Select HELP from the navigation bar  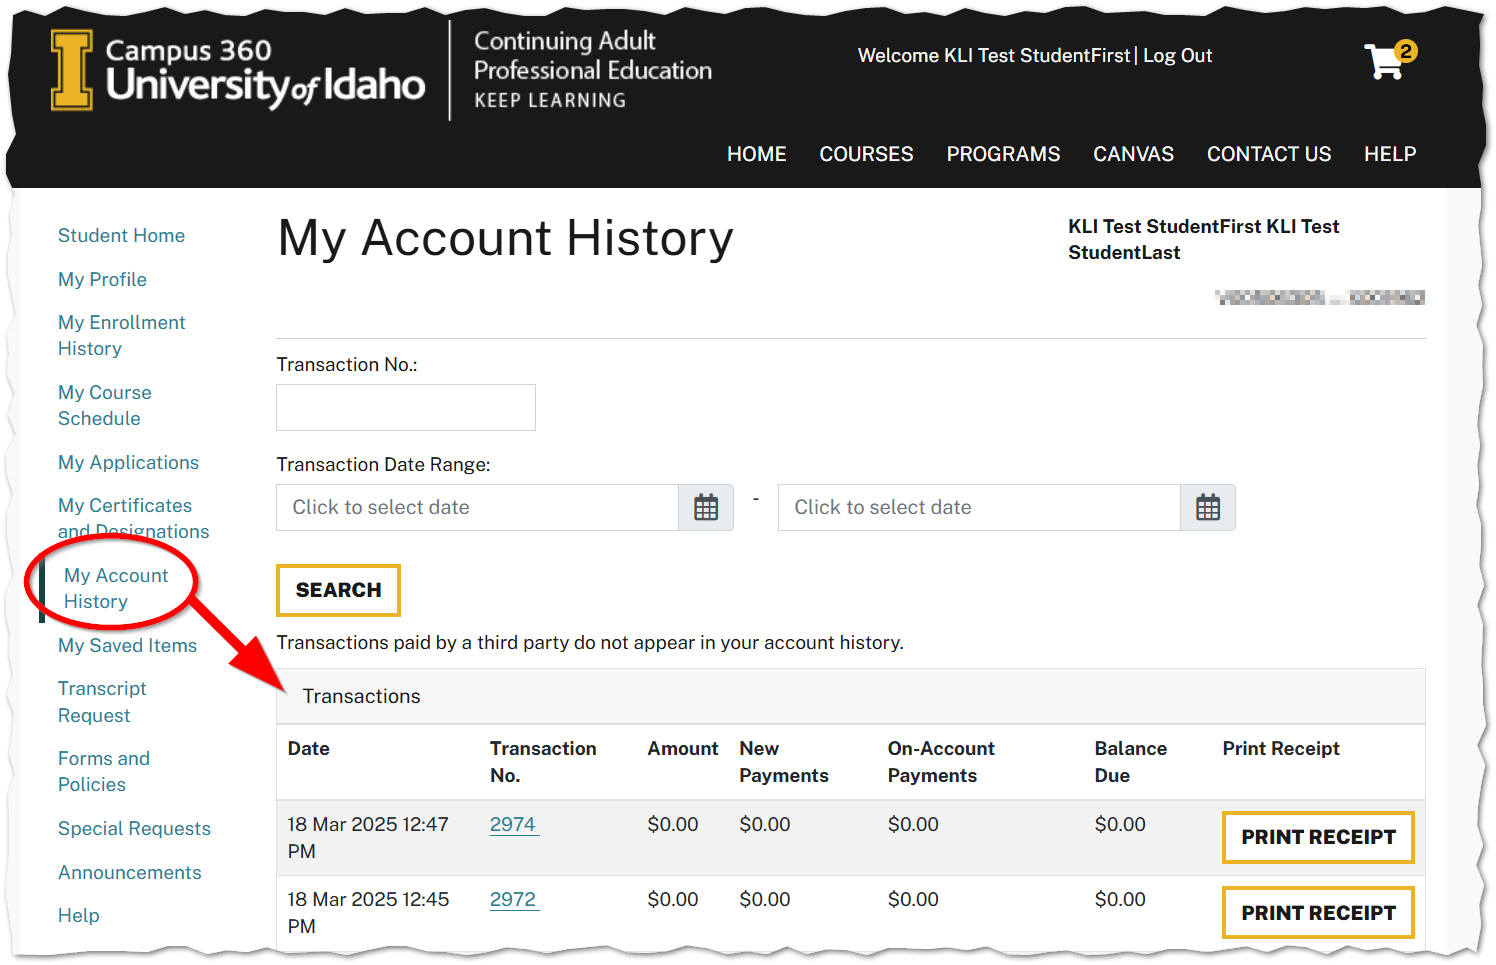1390,154
